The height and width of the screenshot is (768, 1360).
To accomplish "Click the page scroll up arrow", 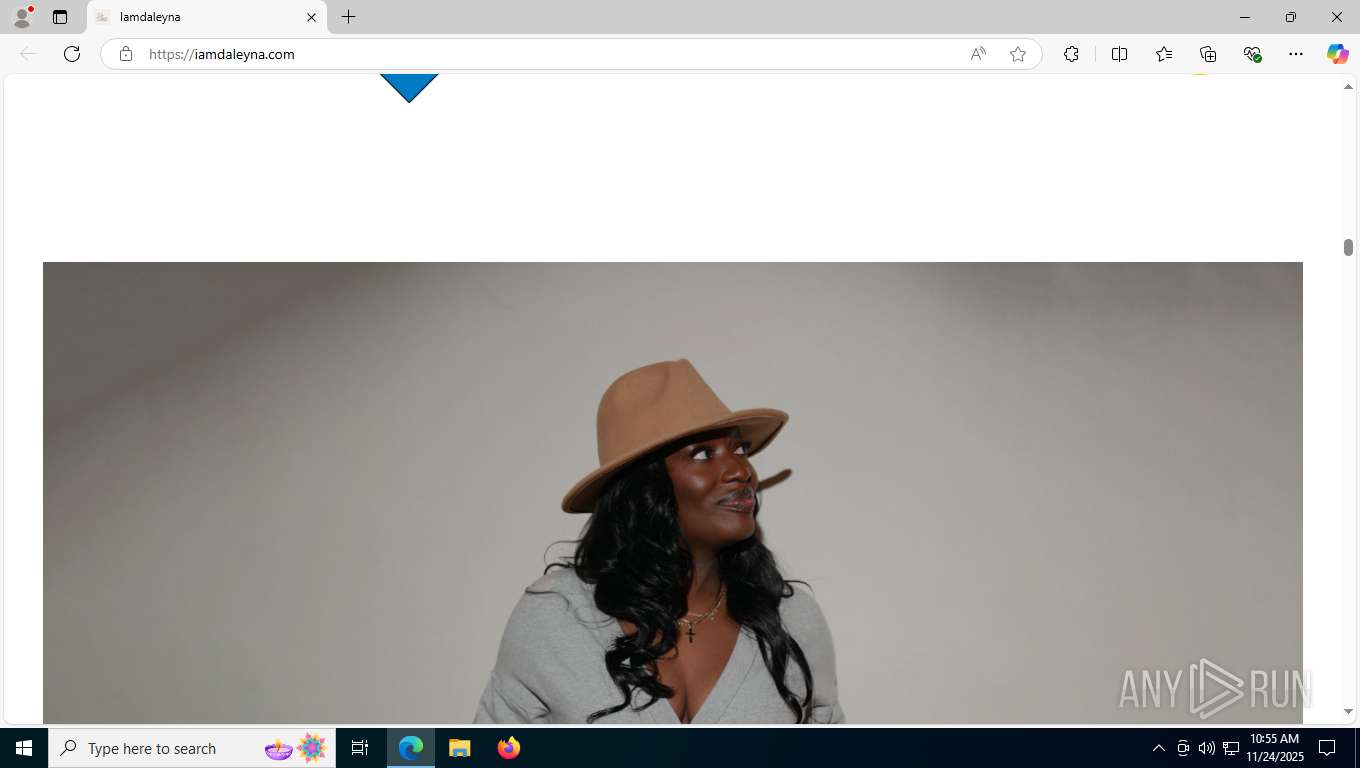I will click(1348, 87).
